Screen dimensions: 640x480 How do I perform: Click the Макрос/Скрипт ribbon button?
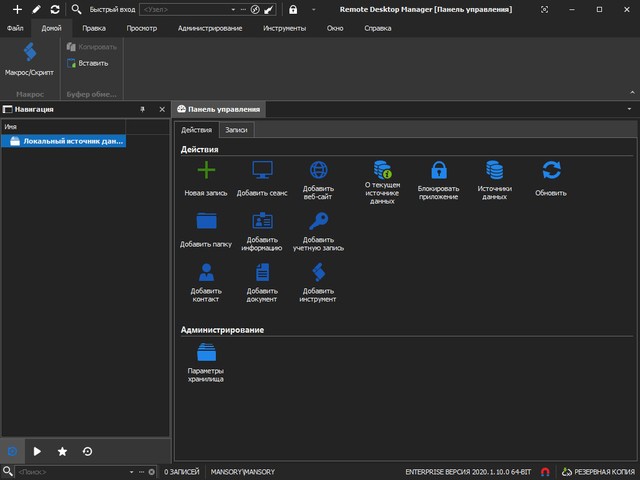pyautogui.click(x=29, y=59)
